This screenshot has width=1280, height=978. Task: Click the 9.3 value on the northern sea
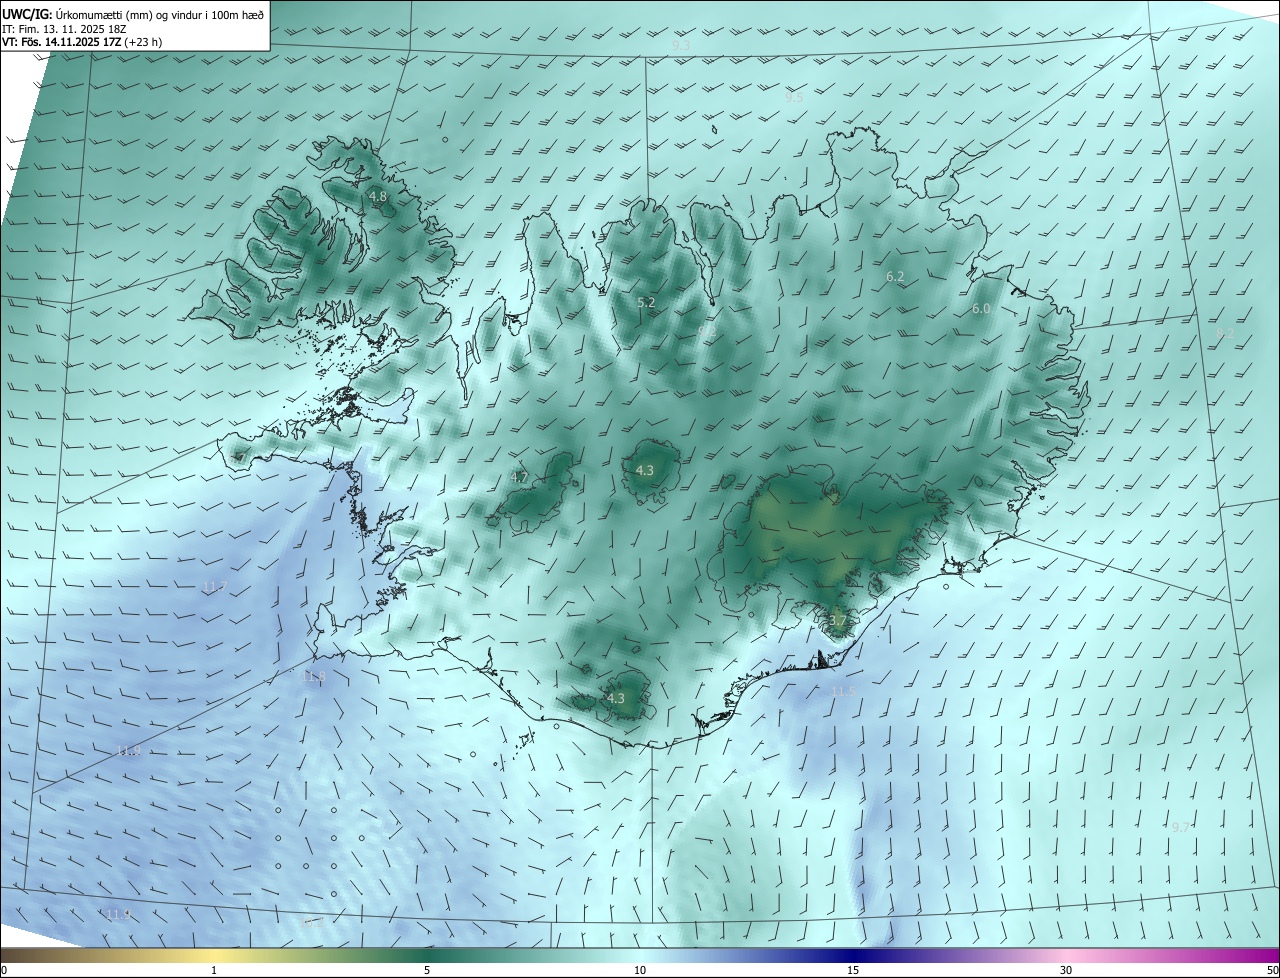coord(681,46)
